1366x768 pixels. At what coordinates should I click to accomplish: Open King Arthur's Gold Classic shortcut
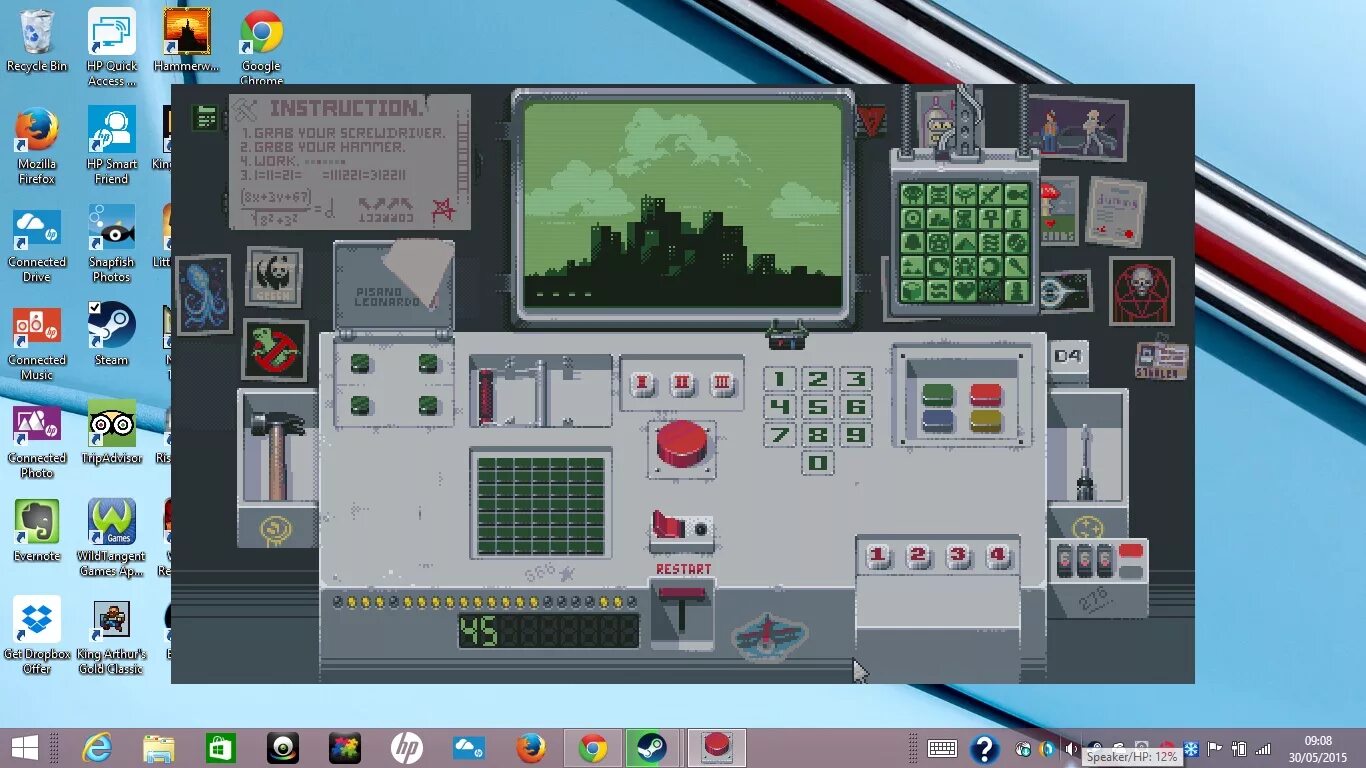(x=111, y=636)
